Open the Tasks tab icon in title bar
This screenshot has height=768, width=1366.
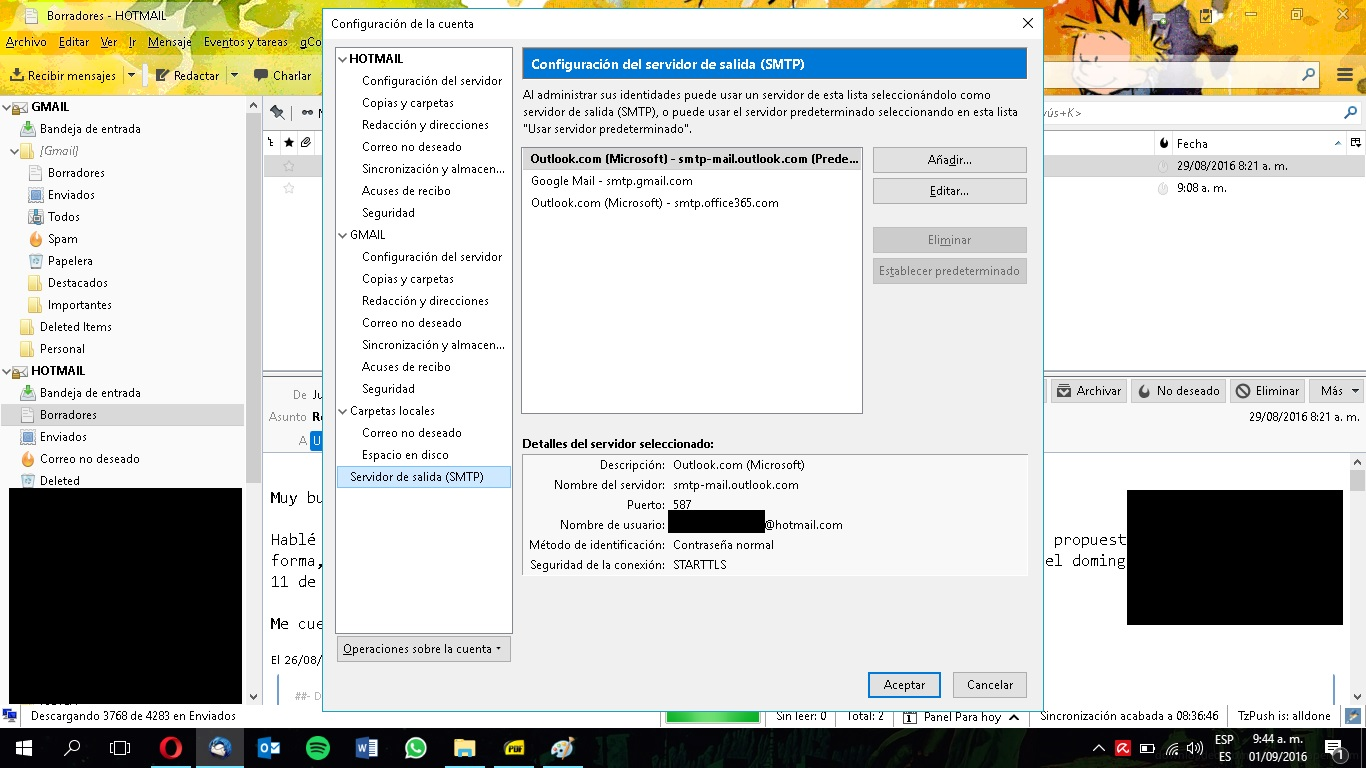coord(1207,16)
